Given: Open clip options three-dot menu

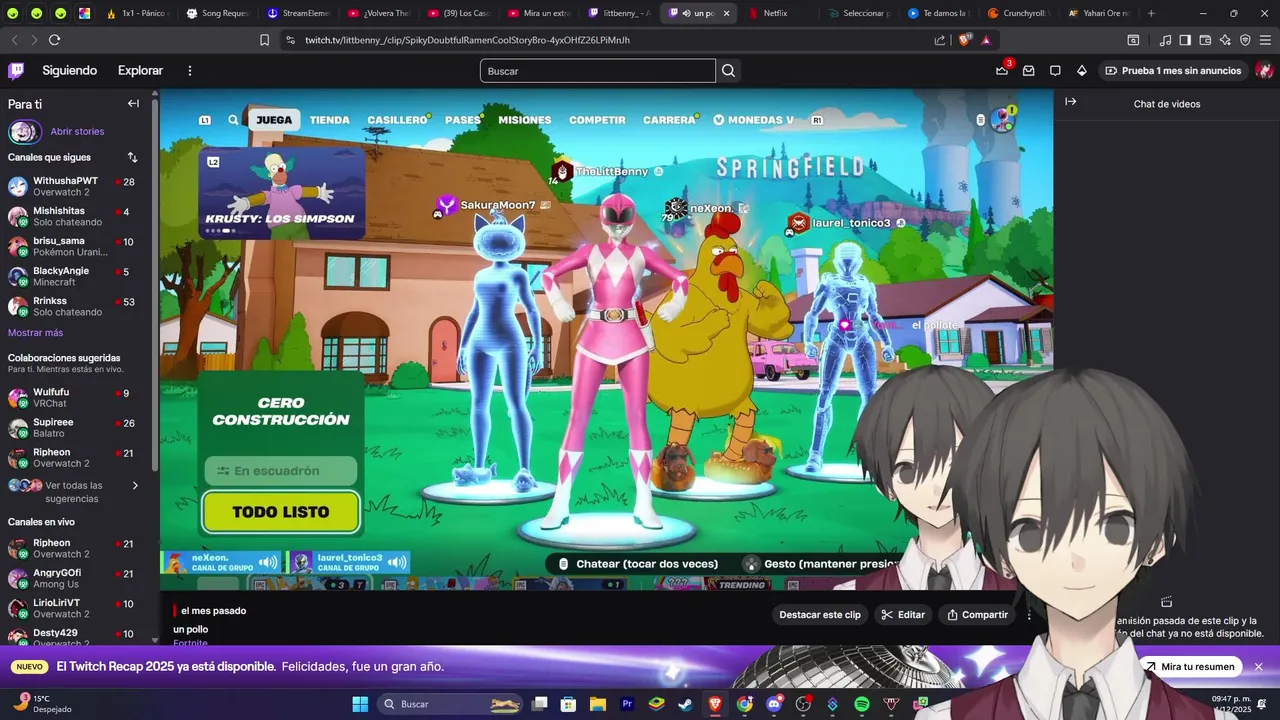Looking at the screenshot, I should click(x=1029, y=615).
